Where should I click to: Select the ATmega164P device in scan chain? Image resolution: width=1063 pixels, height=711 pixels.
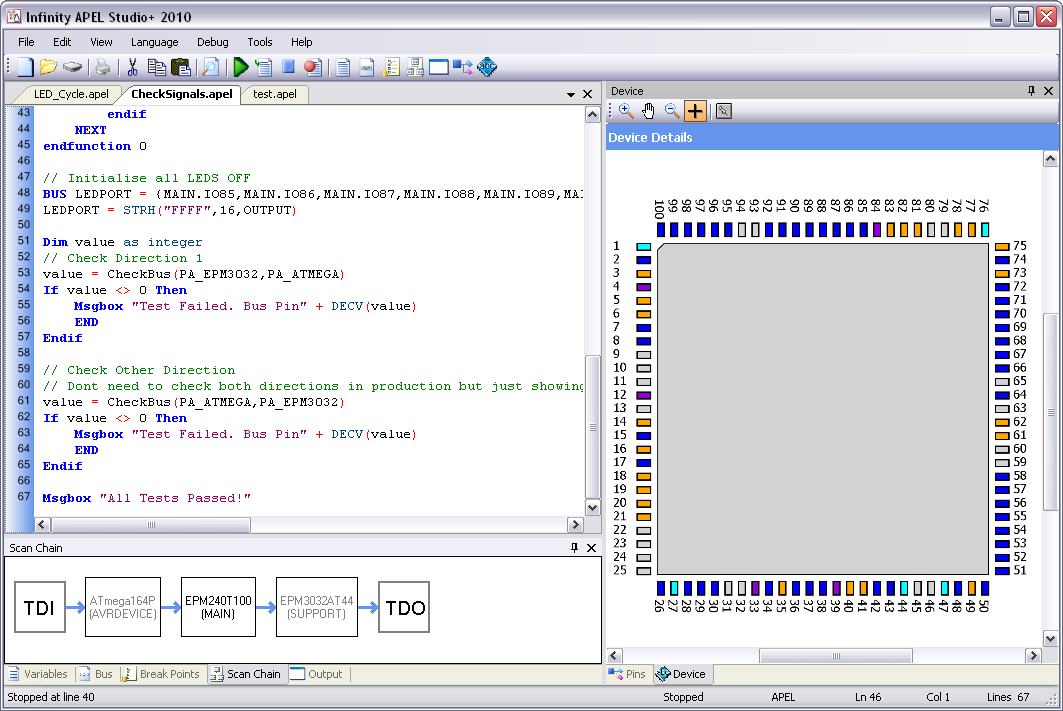pos(122,607)
